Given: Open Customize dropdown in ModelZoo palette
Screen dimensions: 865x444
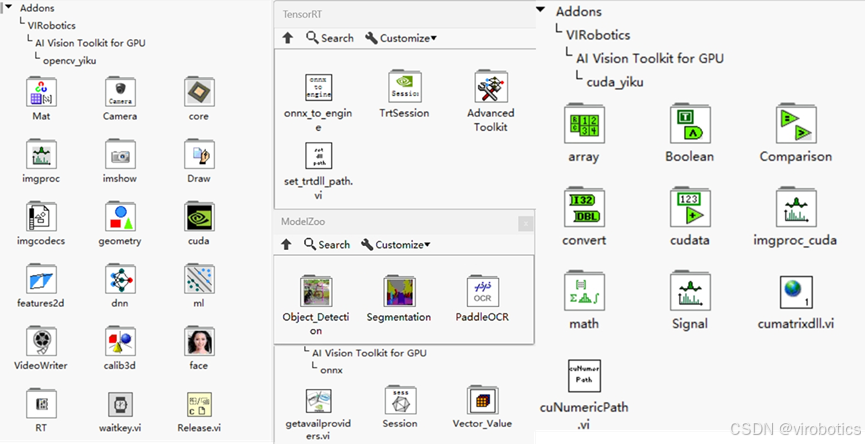Looking at the screenshot, I should (x=396, y=244).
